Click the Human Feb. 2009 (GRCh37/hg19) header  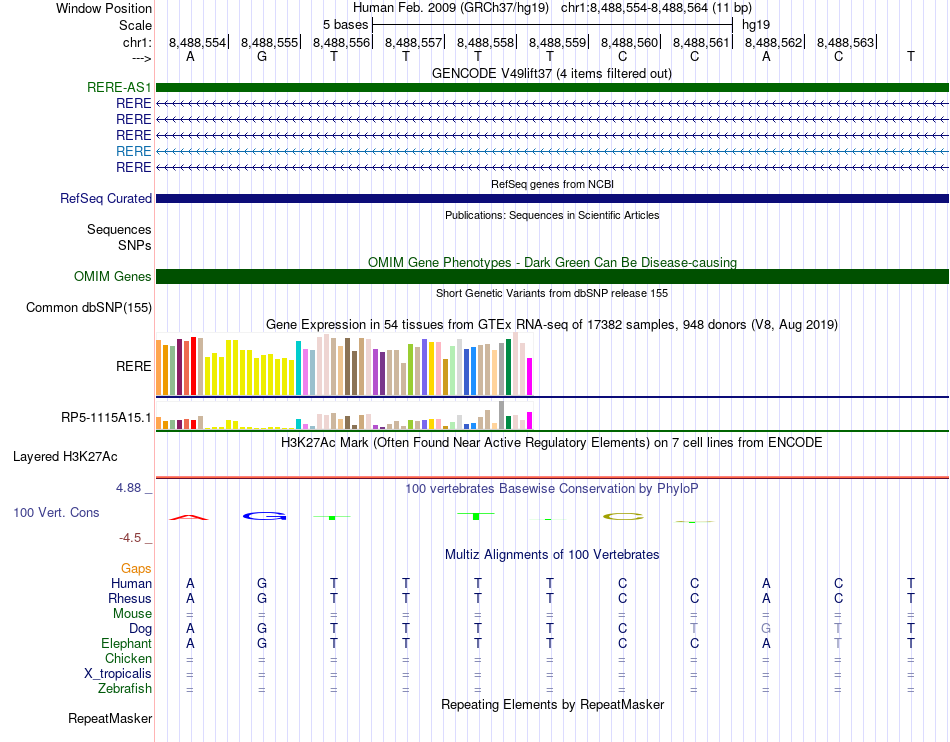[451, 8]
